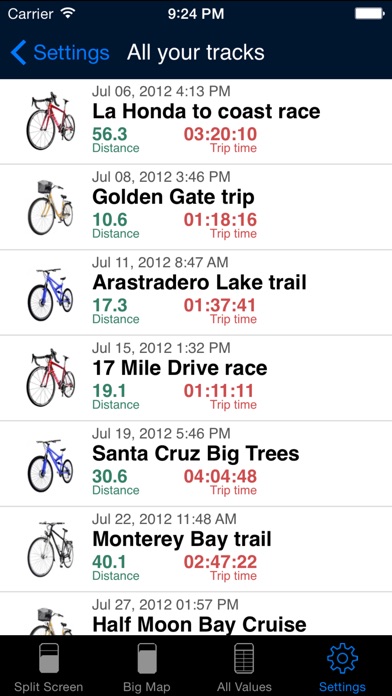Screen dimensions: 392x696
Task: Tap the blue mountain bike on Arastradero track
Action: (x=50, y=294)
